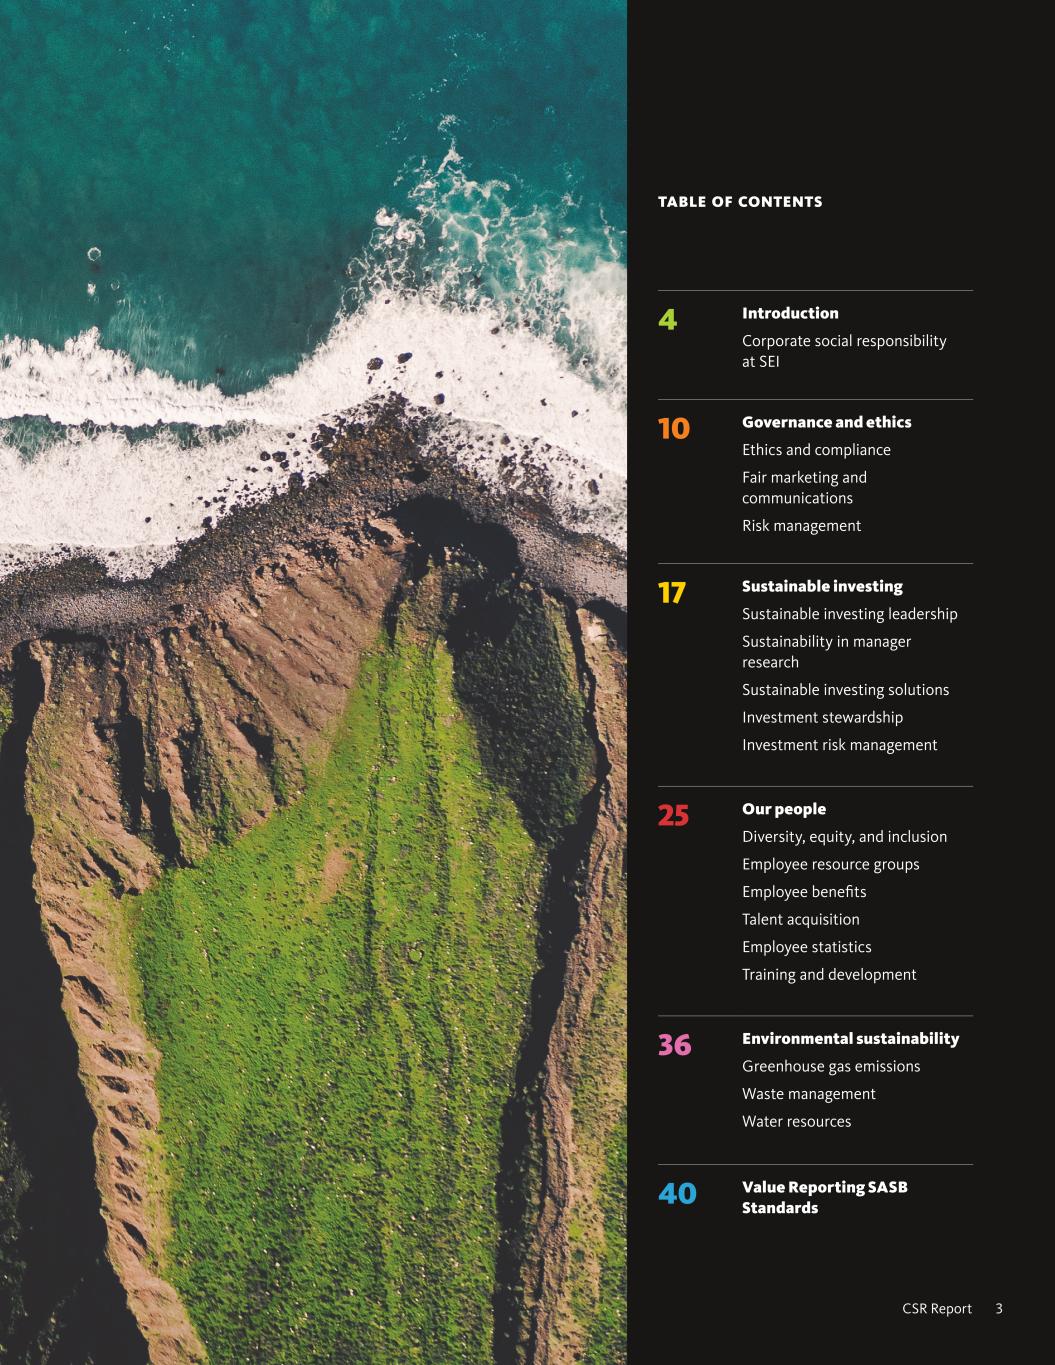Click Greenhouse gas emissions entry
This screenshot has height=1365, width=1055.
pyautogui.click(x=831, y=1066)
